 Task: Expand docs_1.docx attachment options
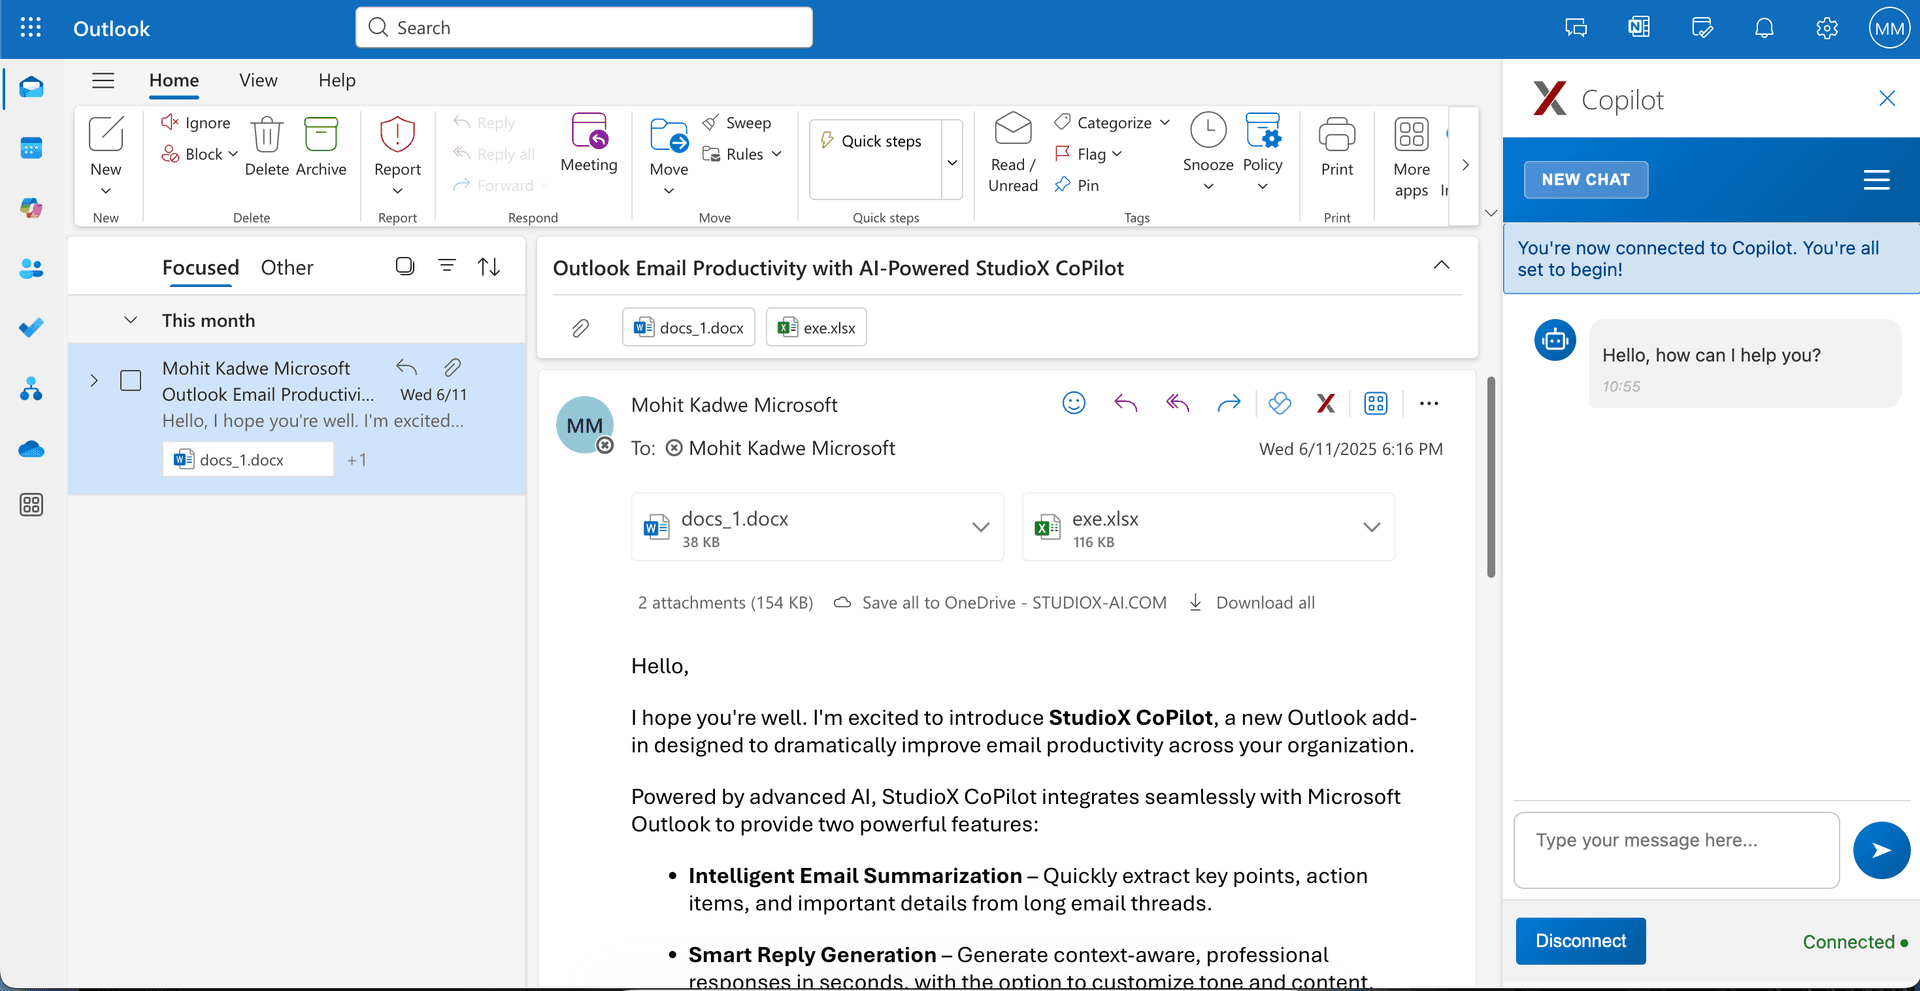(x=980, y=527)
